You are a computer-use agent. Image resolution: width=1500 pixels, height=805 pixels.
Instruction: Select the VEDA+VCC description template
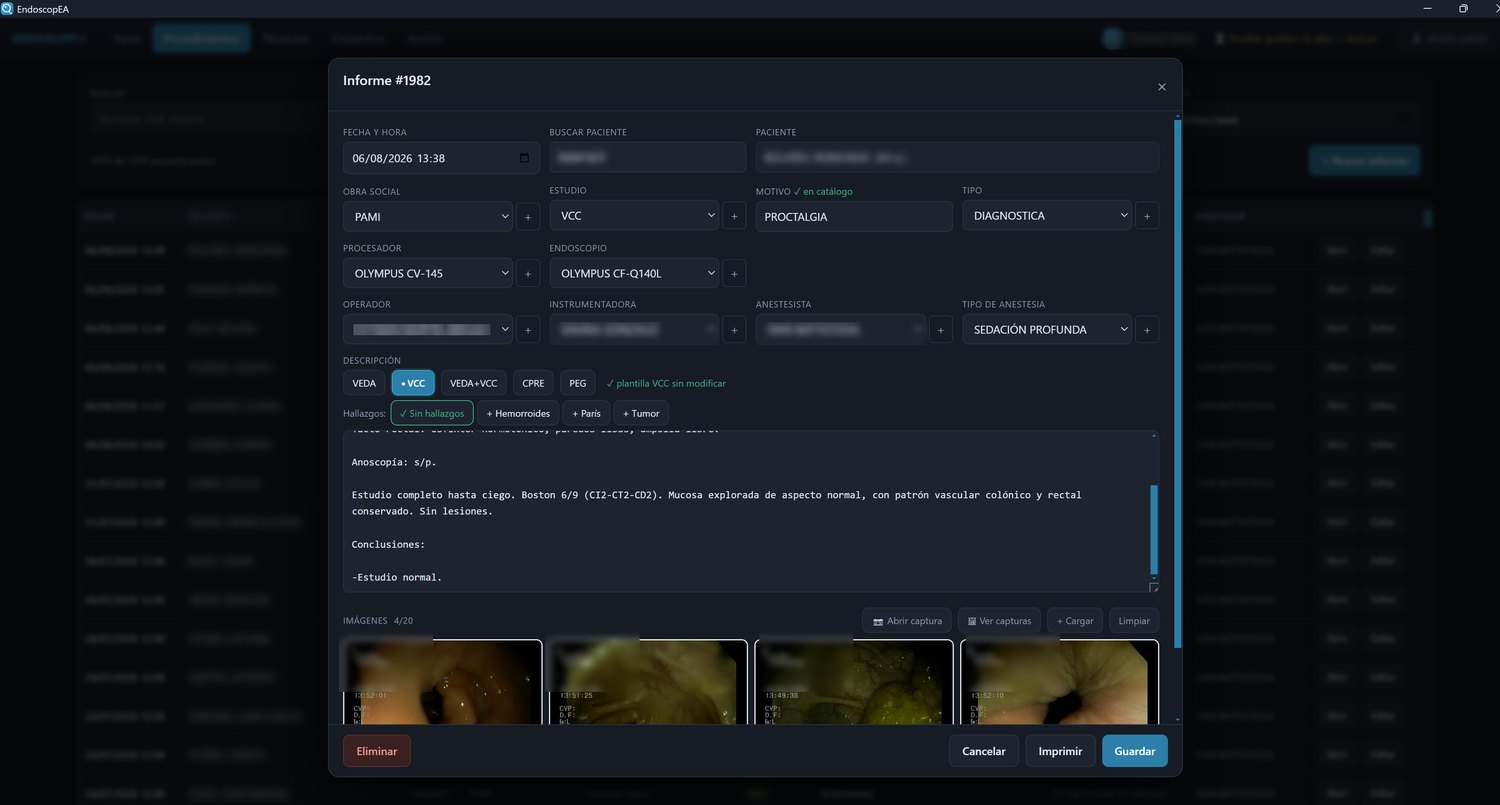(x=473, y=383)
